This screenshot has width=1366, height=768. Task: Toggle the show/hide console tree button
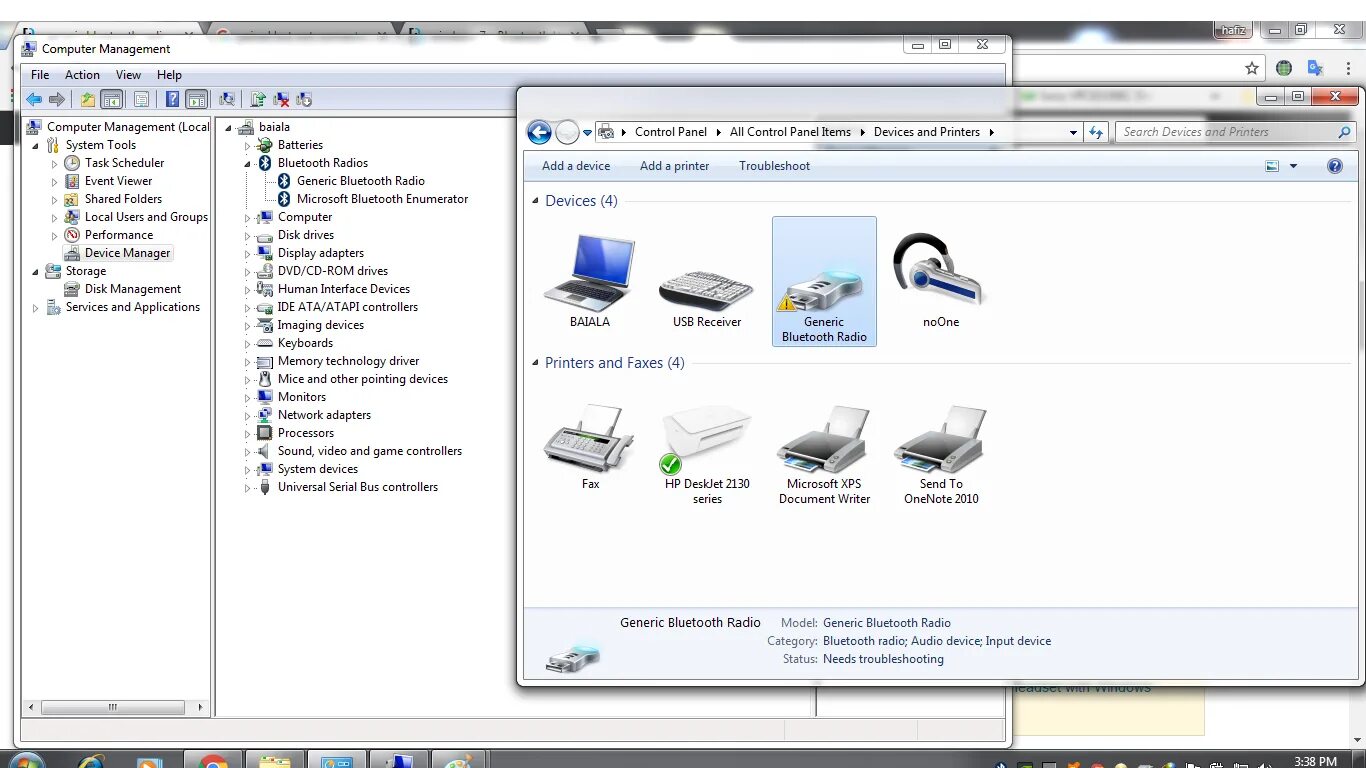coord(112,99)
